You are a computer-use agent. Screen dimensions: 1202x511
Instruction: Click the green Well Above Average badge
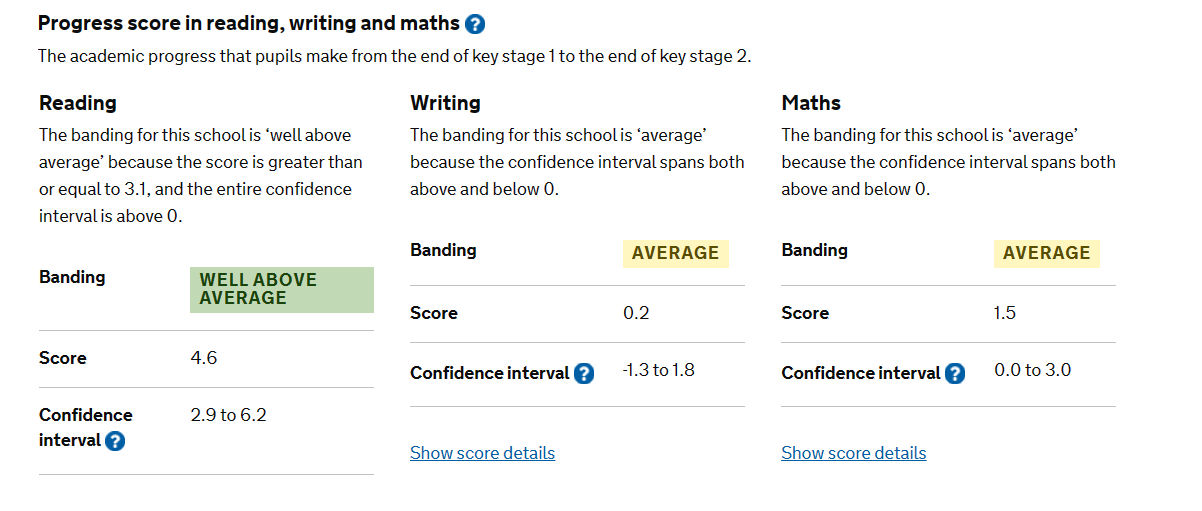(282, 290)
